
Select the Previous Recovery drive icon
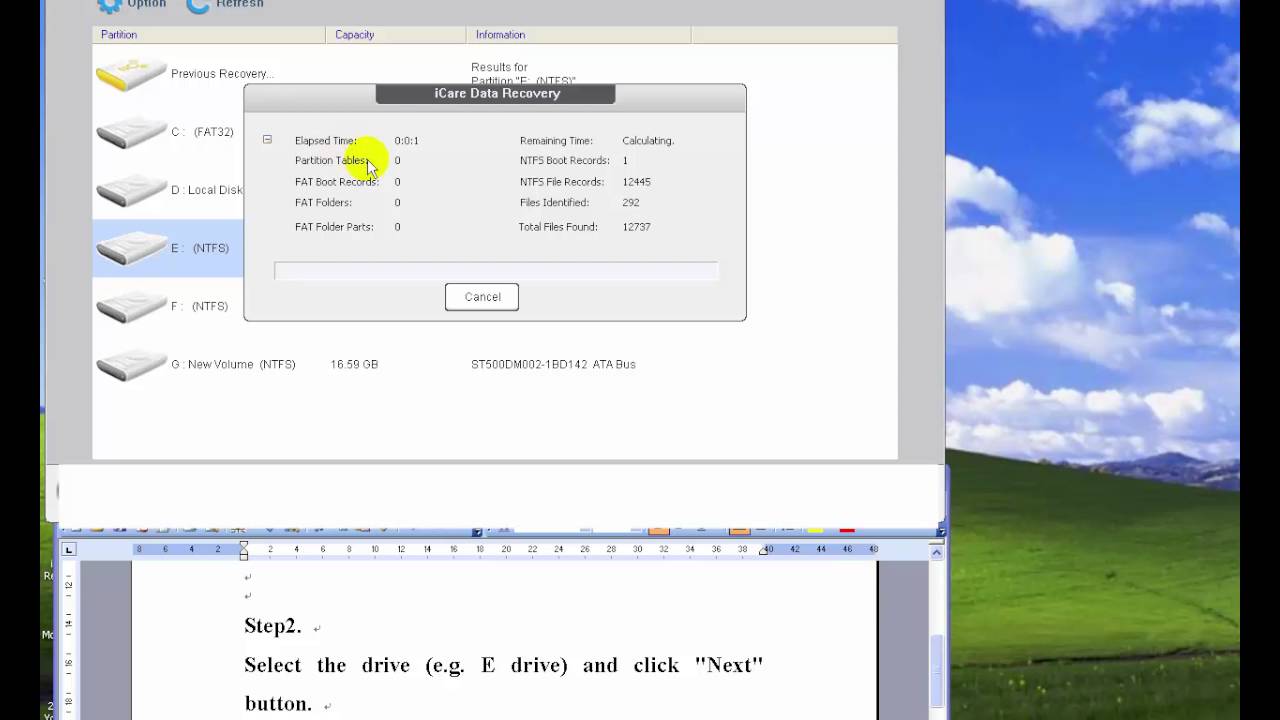pos(131,74)
